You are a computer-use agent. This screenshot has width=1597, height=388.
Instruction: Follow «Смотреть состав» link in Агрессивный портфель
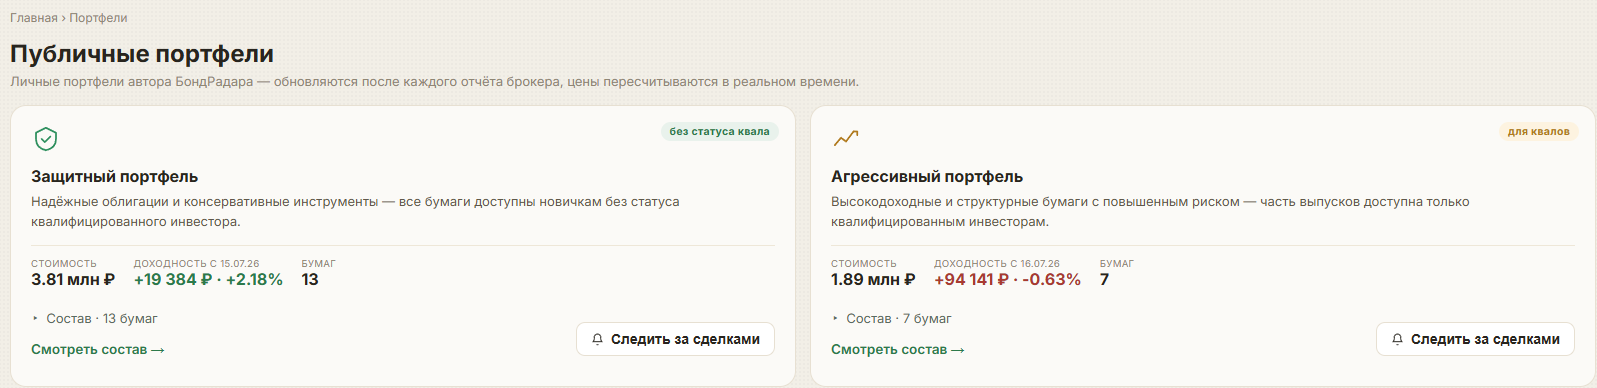point(898,350)
